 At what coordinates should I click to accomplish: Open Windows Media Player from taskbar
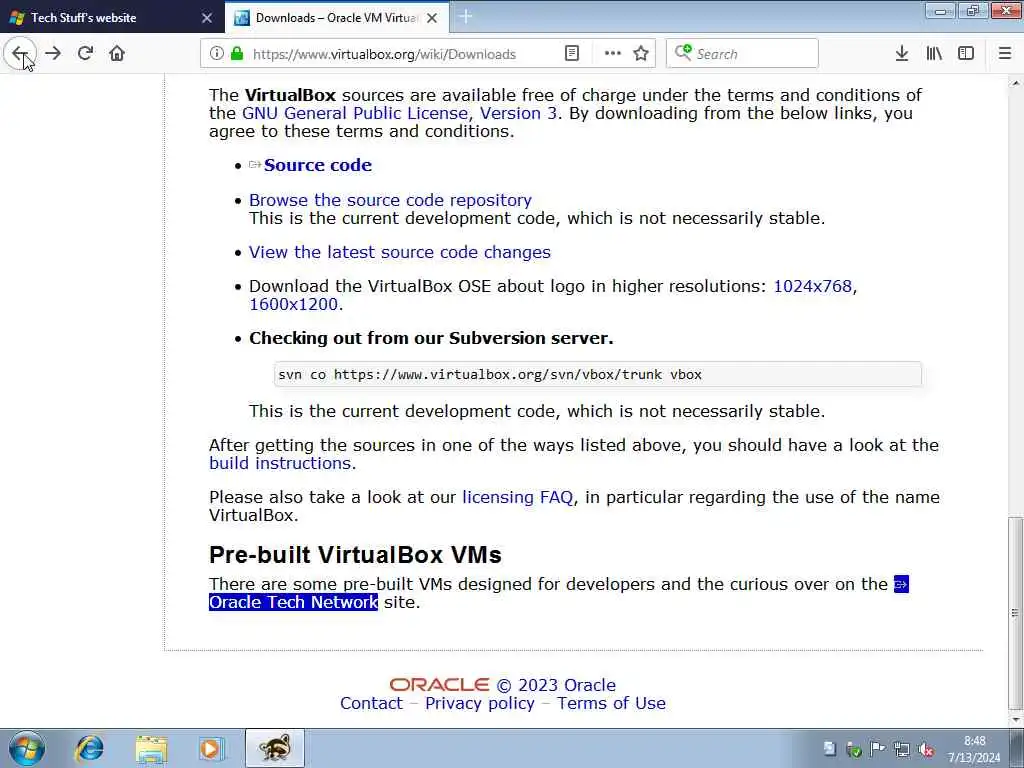coord(211,748)
